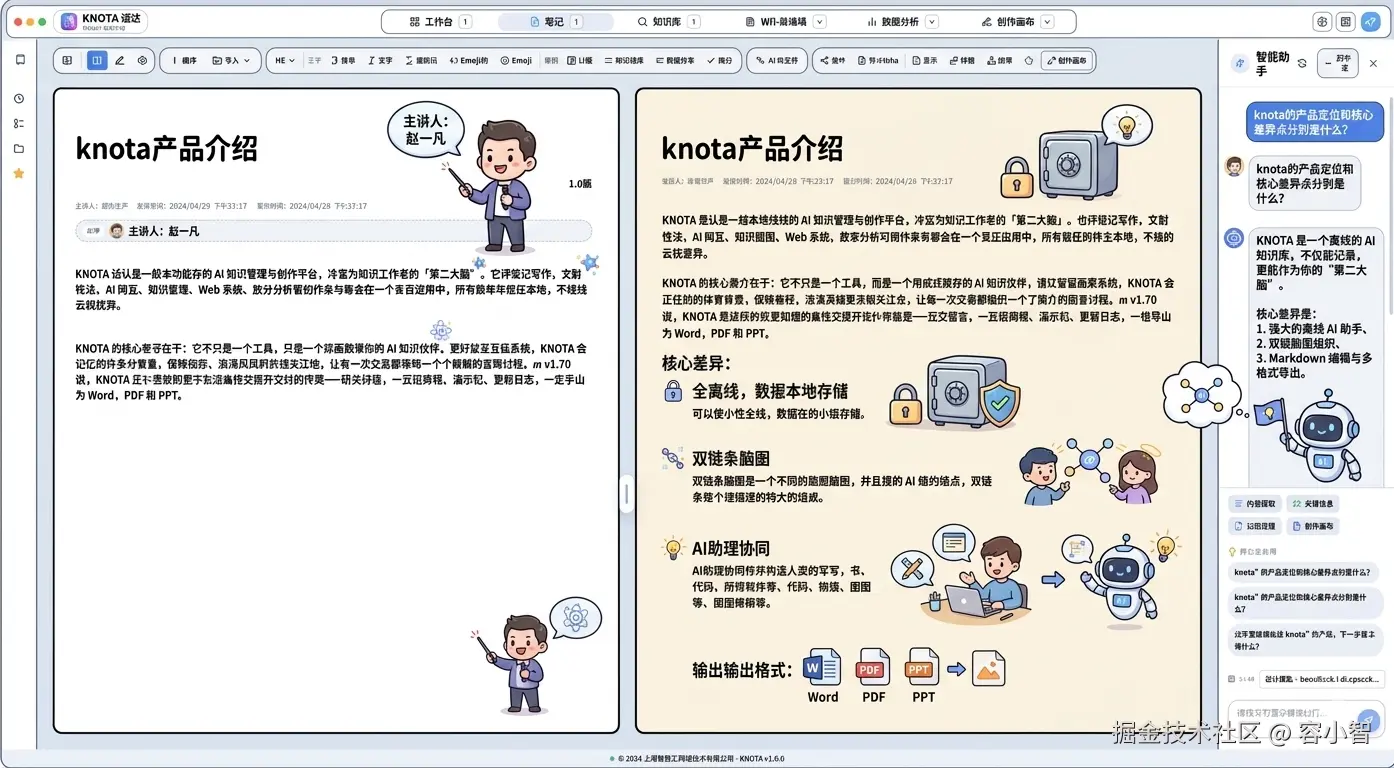The image size is (1394, 768).
Task: Click the share icon item in the toolbar
Action: tap(833, 60)
